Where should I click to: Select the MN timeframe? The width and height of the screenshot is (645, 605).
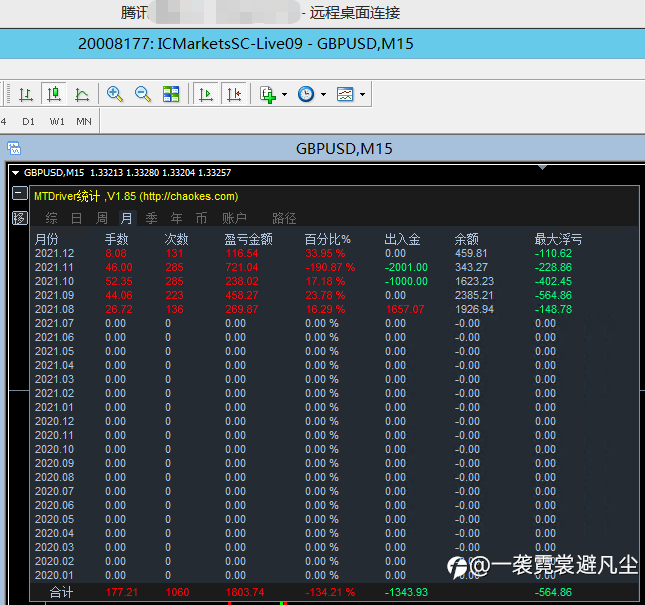[84, 122]
